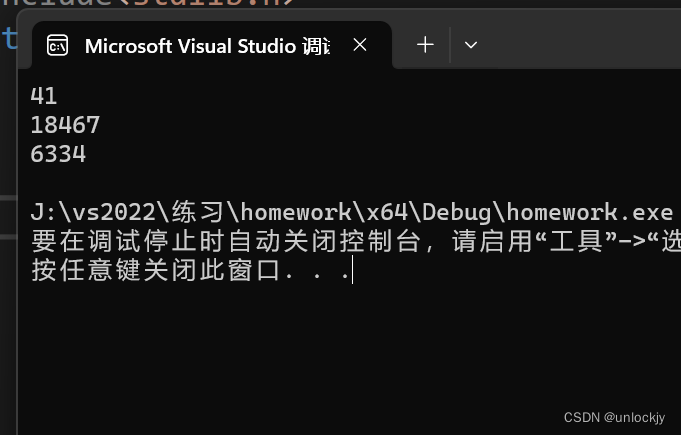Place cursor at the blinking text caret
This screenshot has height=435, width=681.
(x=352, y=270)
